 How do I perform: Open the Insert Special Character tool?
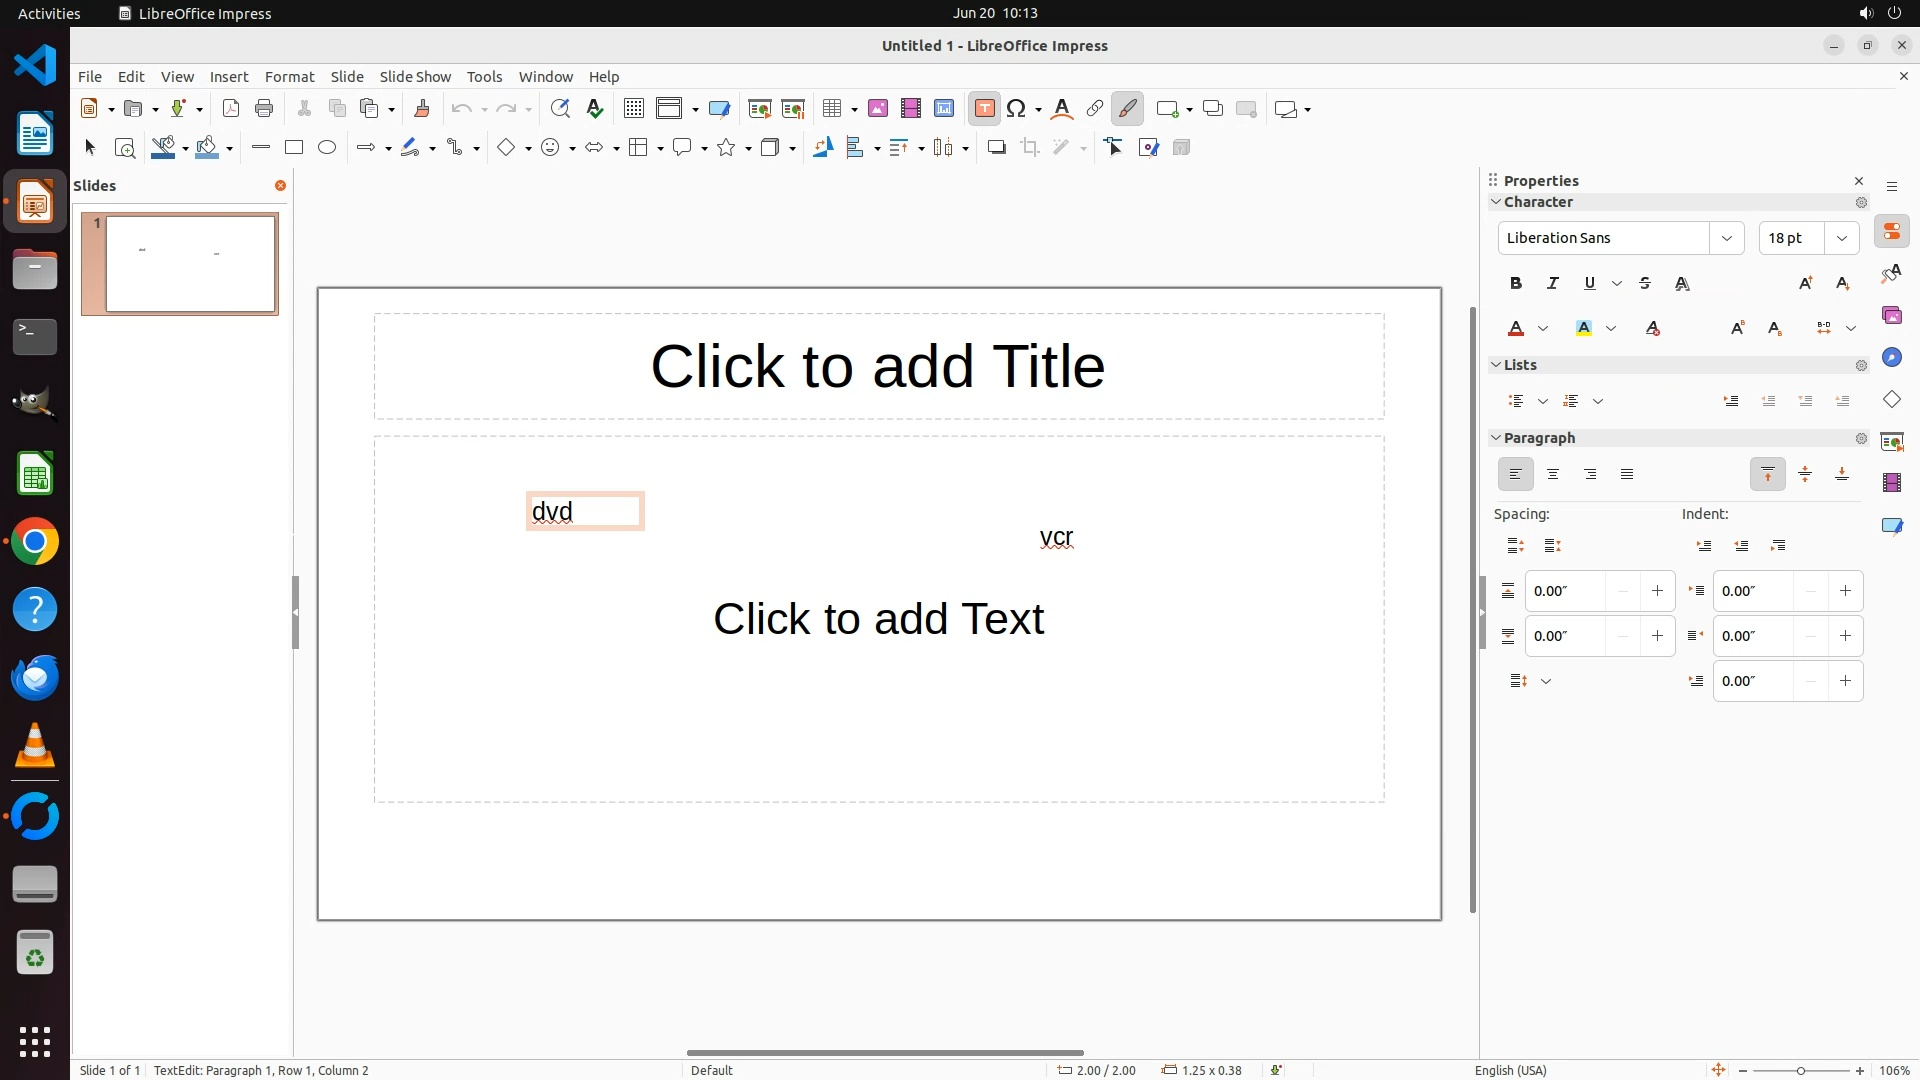(x=1017, y=109)
